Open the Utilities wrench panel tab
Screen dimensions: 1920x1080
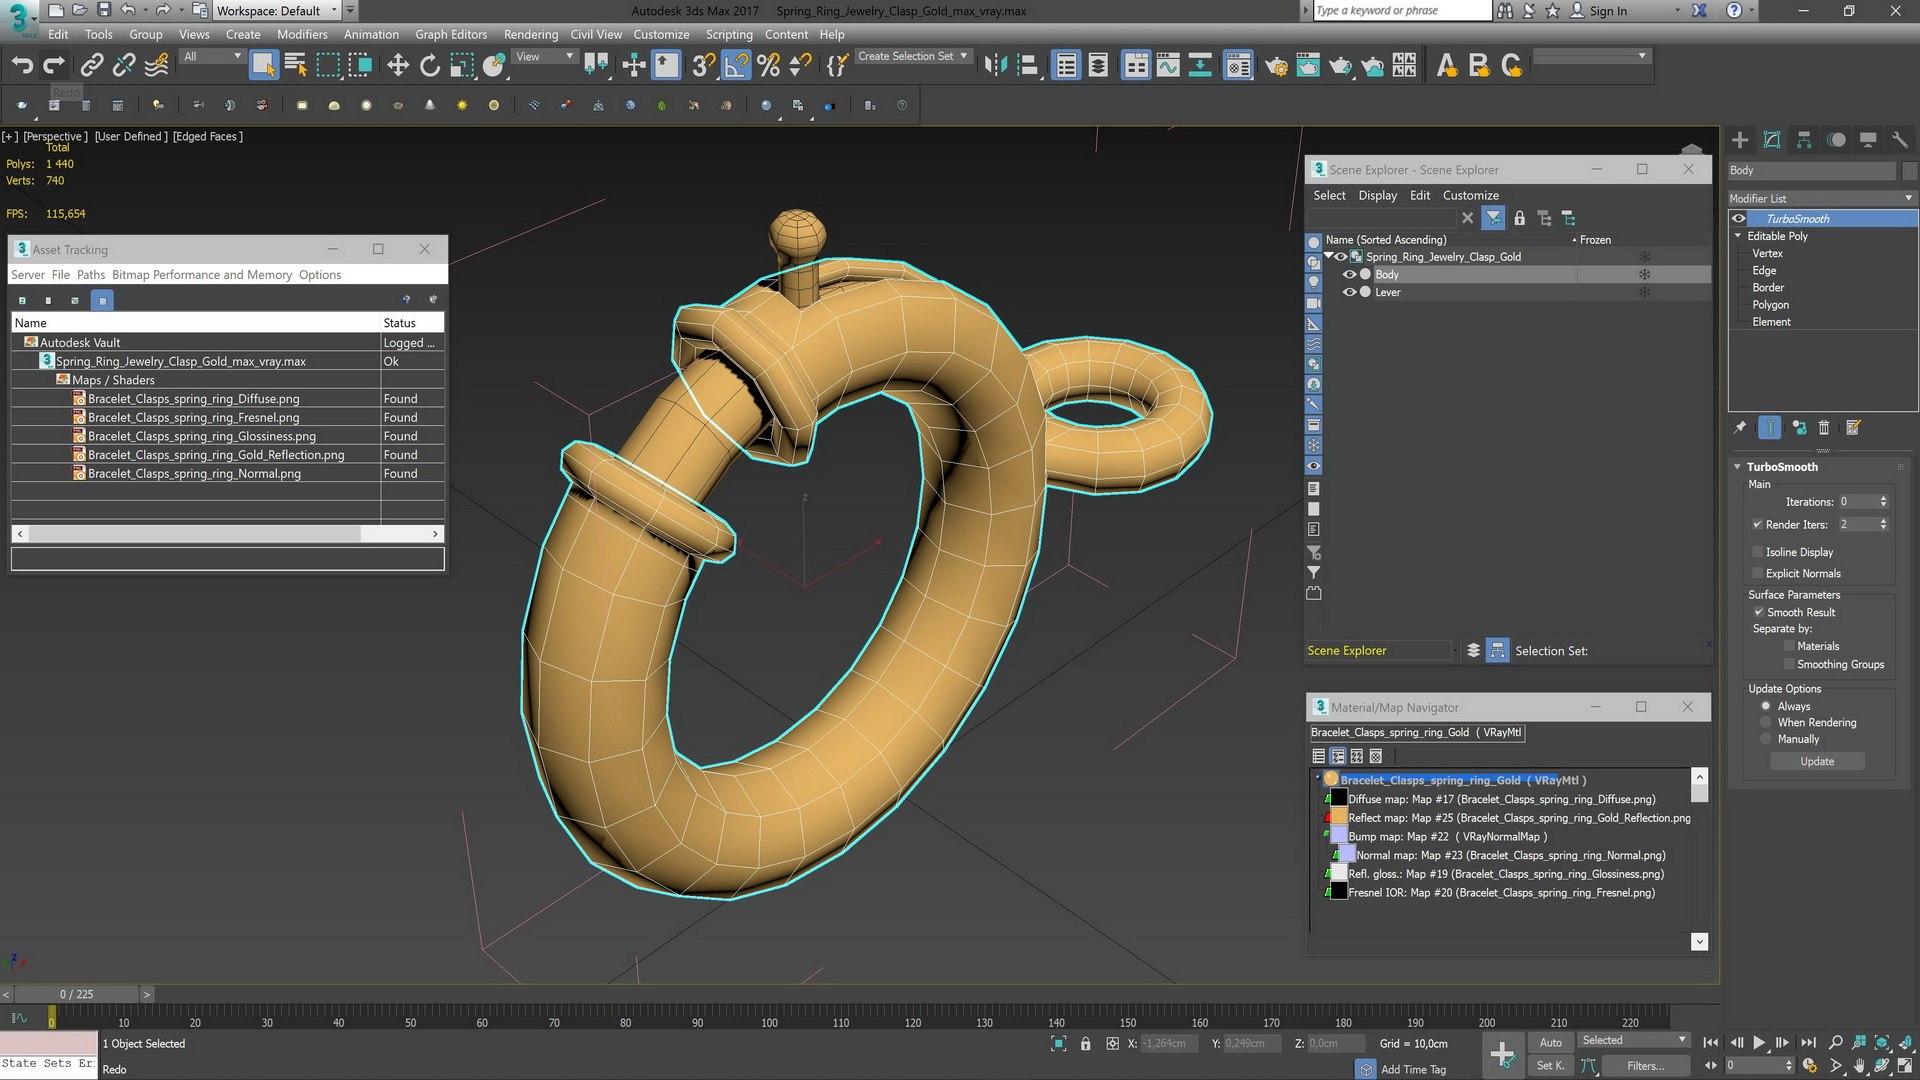click(x=1900, y=140)
